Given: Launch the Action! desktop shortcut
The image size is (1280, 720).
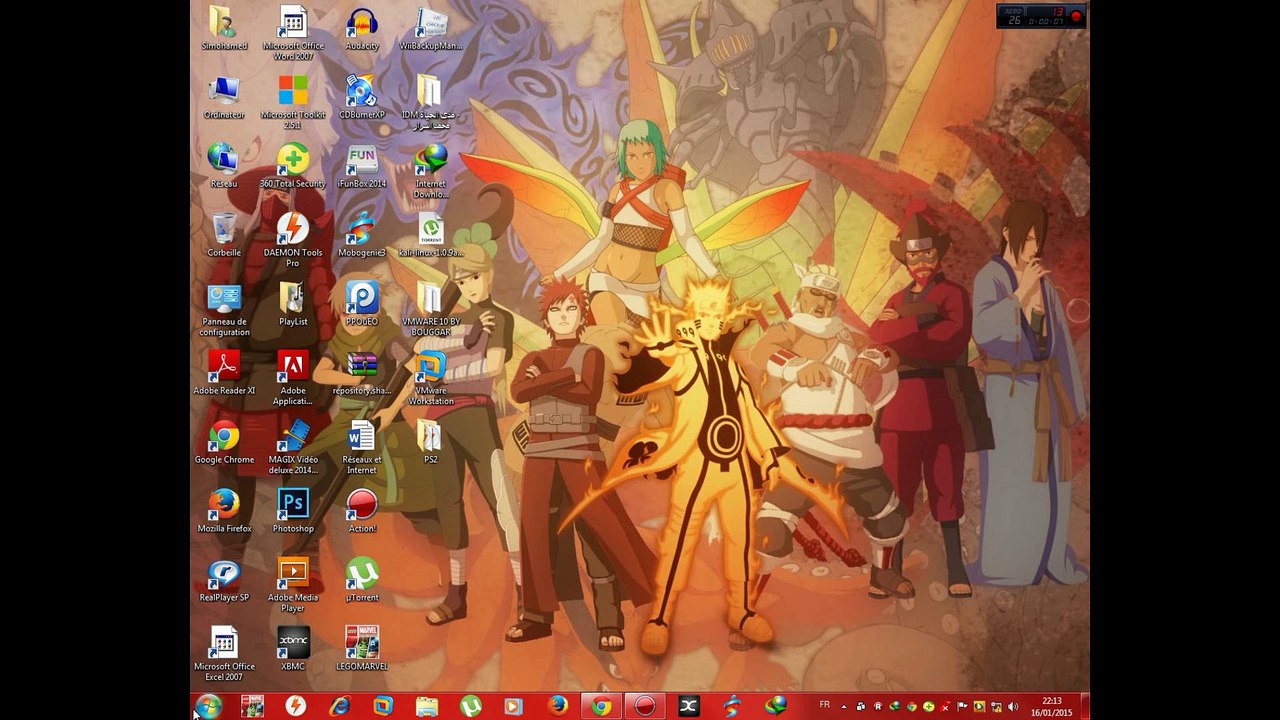Looking at the screenshot, I should click(362, 511).
